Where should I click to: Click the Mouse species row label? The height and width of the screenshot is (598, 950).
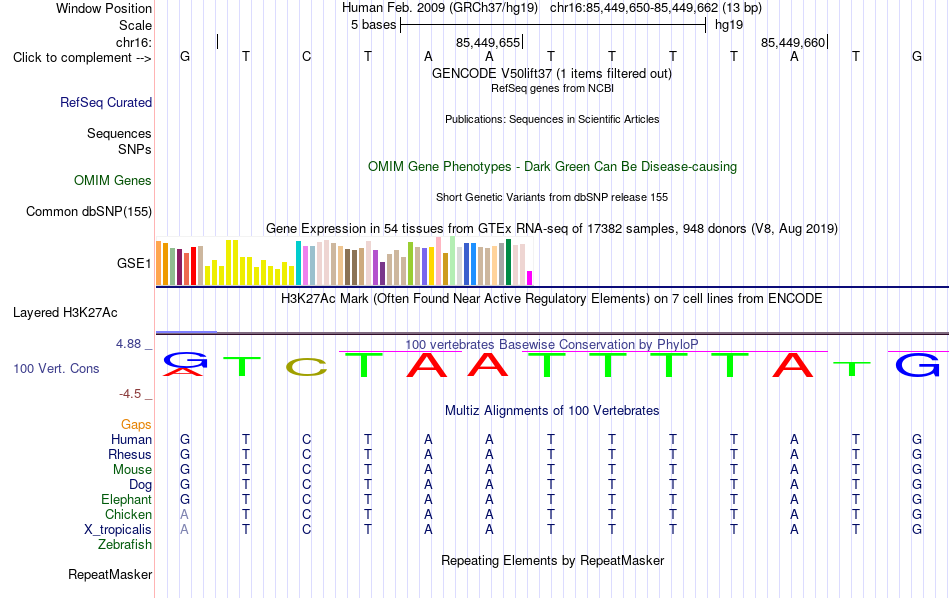coord(133,470)
